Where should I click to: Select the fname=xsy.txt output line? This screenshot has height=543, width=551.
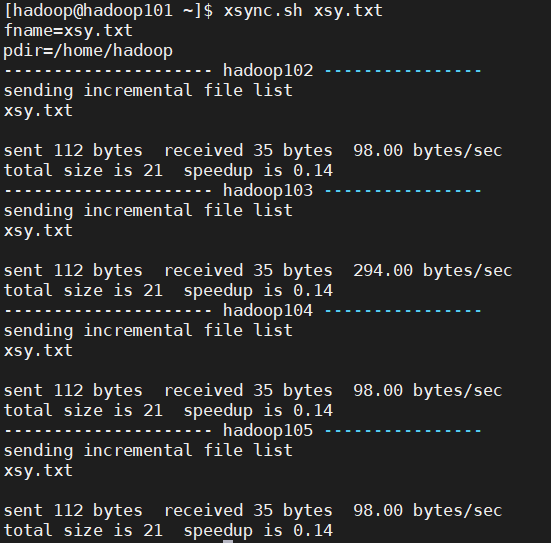click(68, 31)
